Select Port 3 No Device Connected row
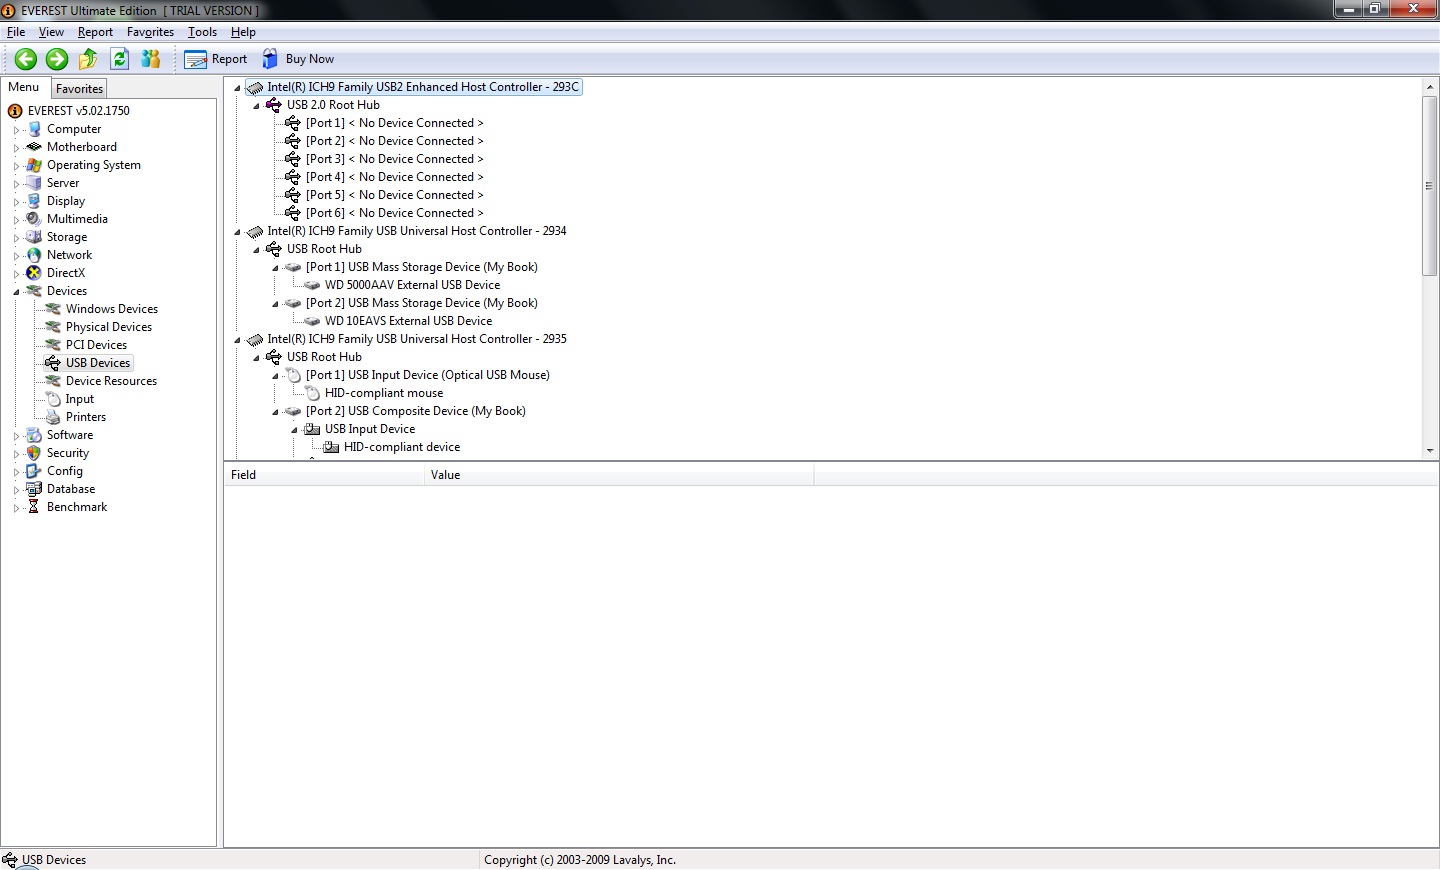Screen dimensions: 1440x870 click(x=394, y=159)
